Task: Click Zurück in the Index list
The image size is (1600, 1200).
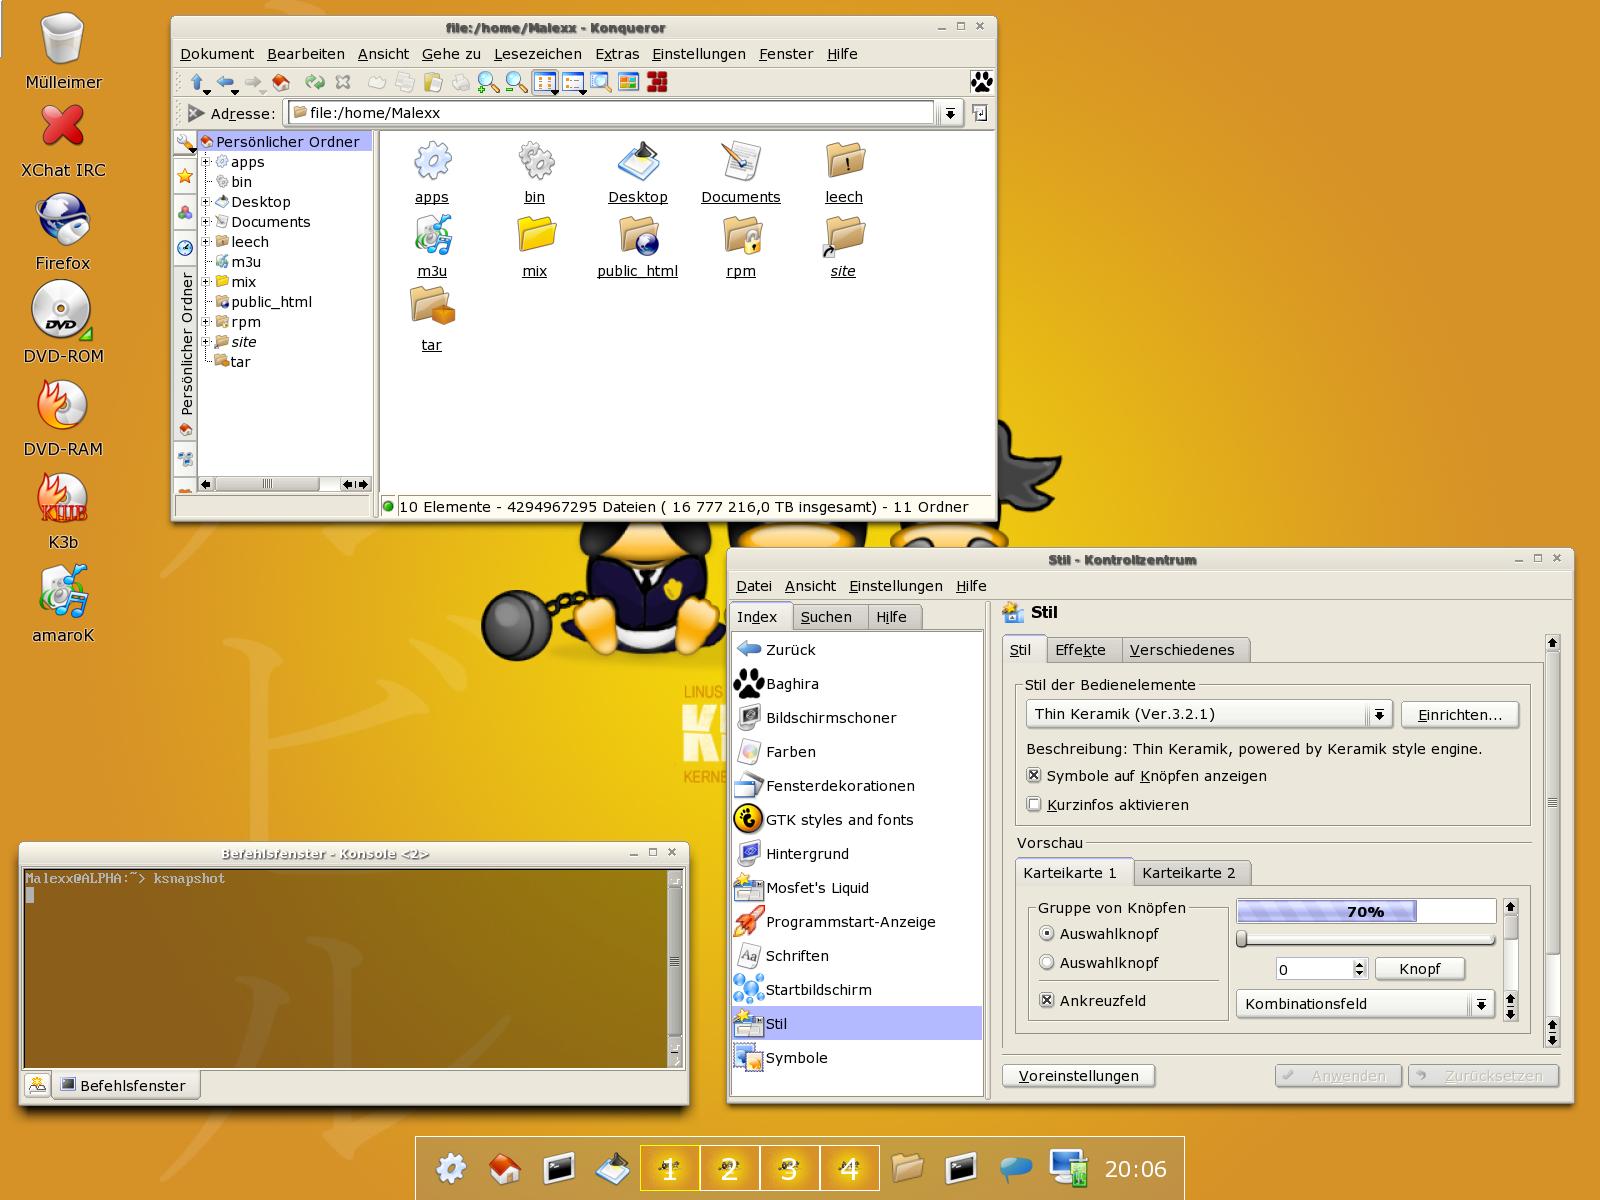Action: pos(775,650)
